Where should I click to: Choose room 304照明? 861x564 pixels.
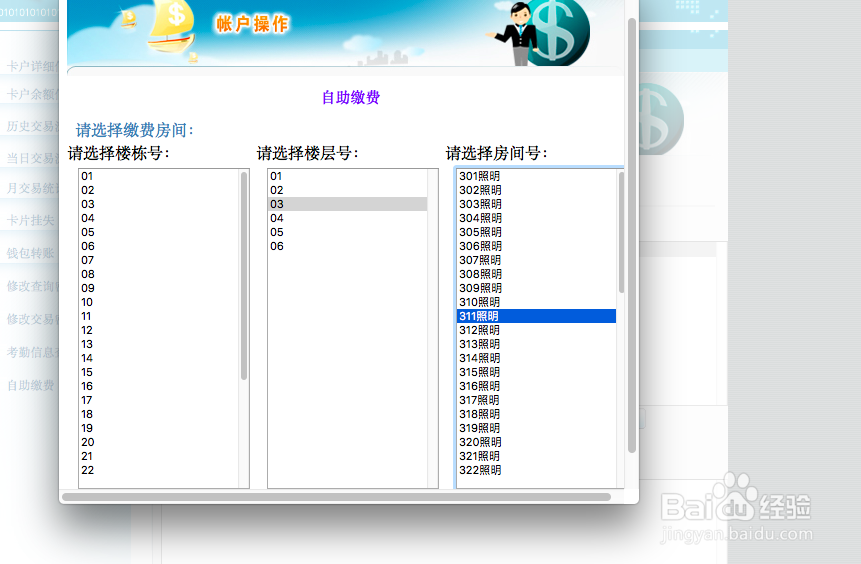[x=536, y=218]
